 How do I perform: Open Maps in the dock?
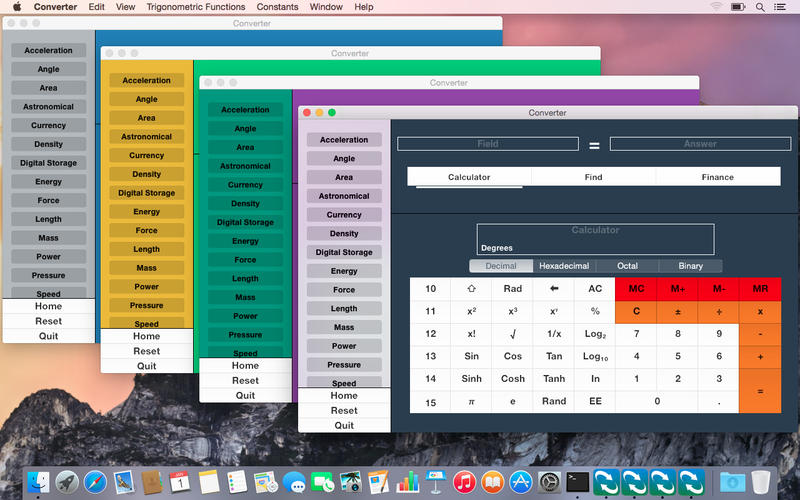[x=265, y=482]
